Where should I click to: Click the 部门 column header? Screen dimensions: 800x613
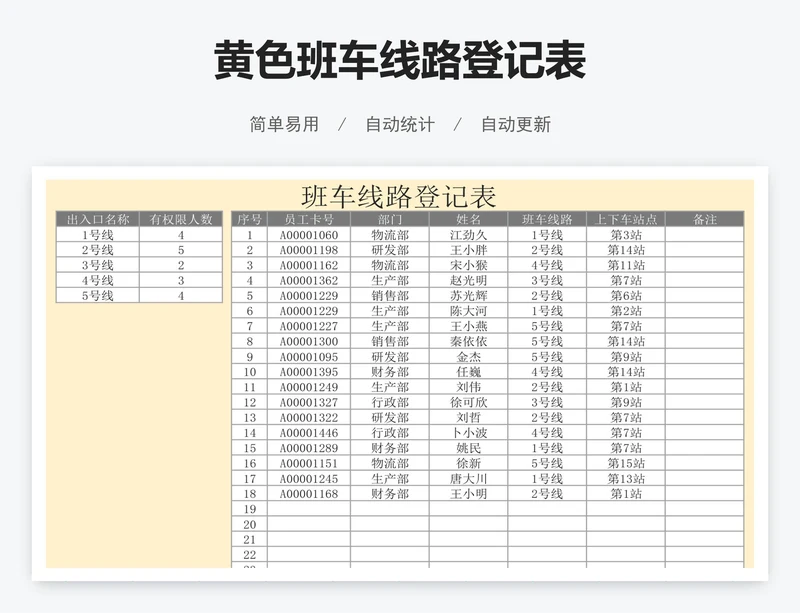click(390, 220)
